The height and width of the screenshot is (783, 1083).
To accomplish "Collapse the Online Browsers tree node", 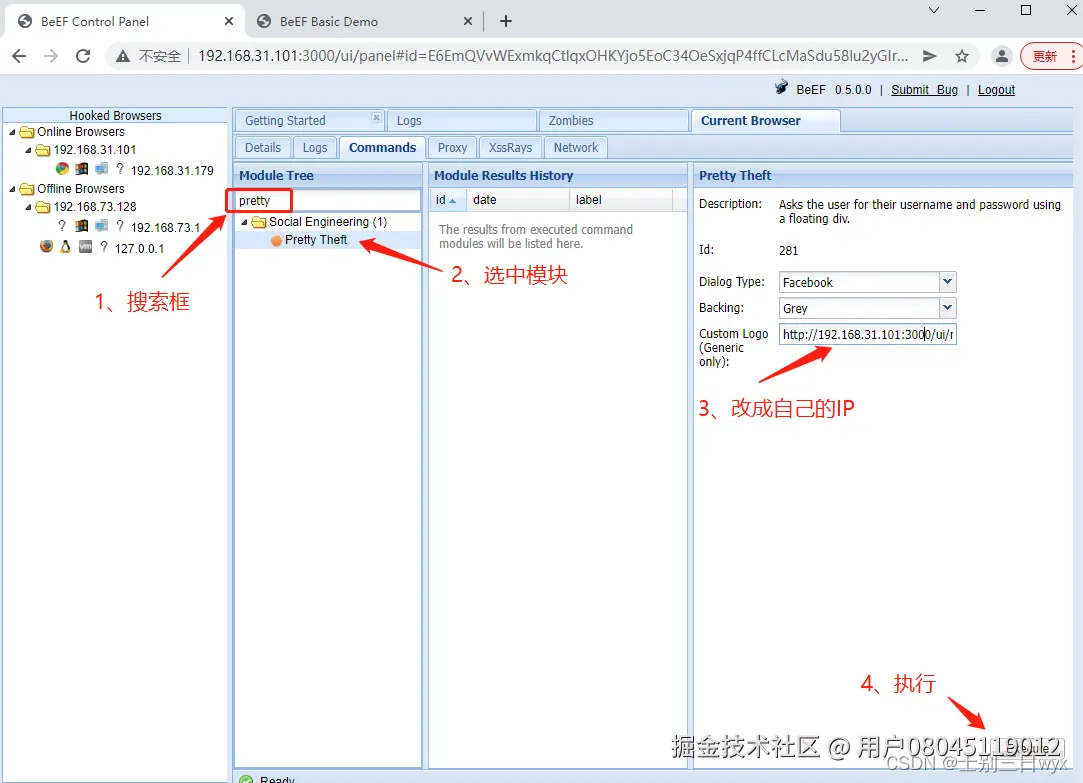I will coord(12,132).
